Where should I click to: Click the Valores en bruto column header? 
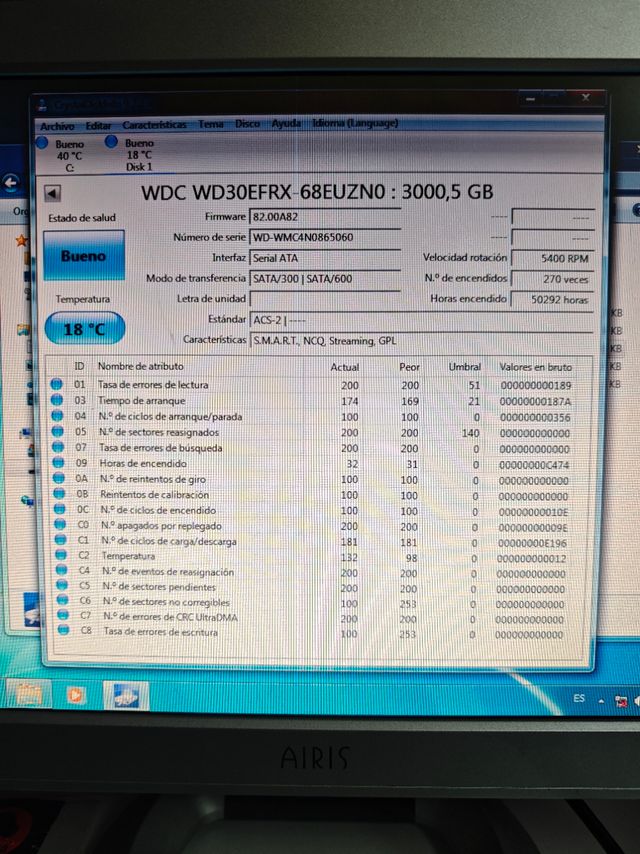(x=535, y=367)
